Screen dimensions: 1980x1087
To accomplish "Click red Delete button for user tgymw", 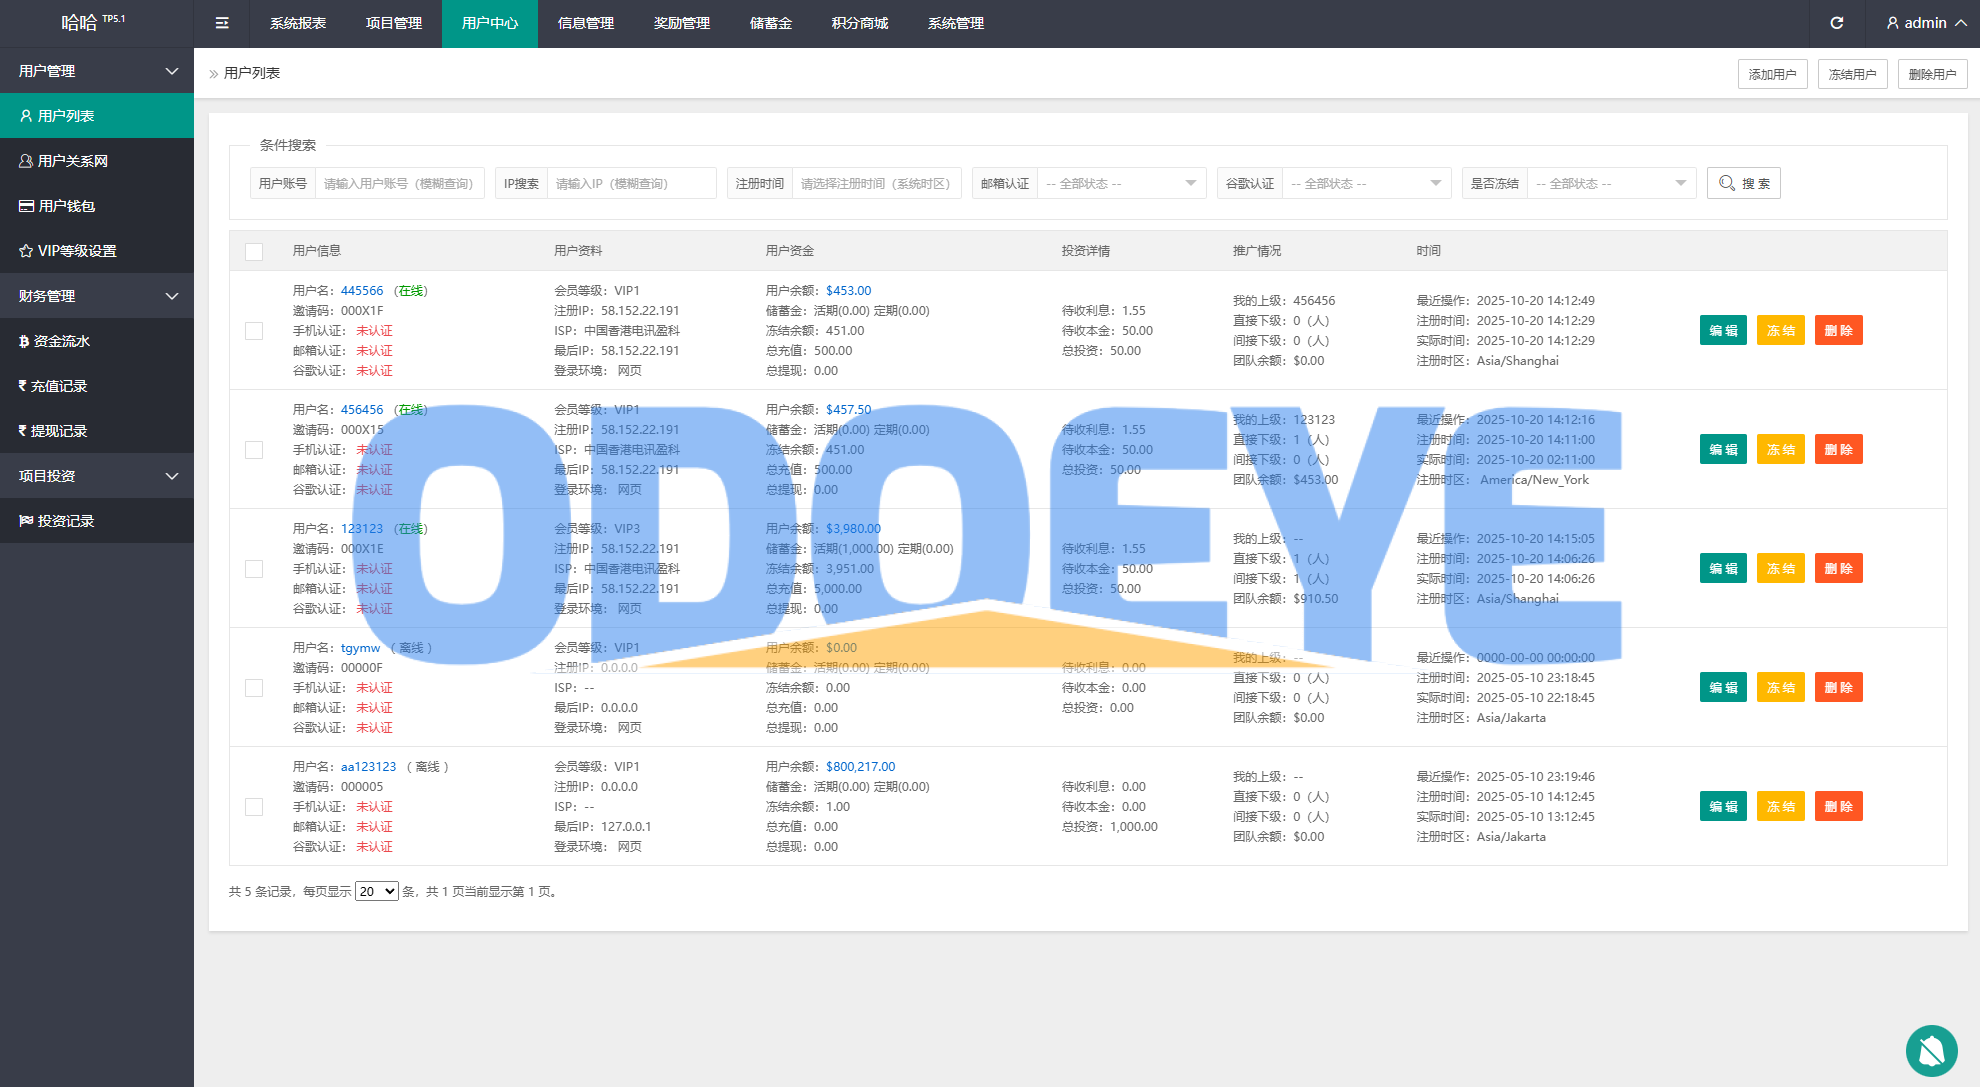I will pos(1837,688).
